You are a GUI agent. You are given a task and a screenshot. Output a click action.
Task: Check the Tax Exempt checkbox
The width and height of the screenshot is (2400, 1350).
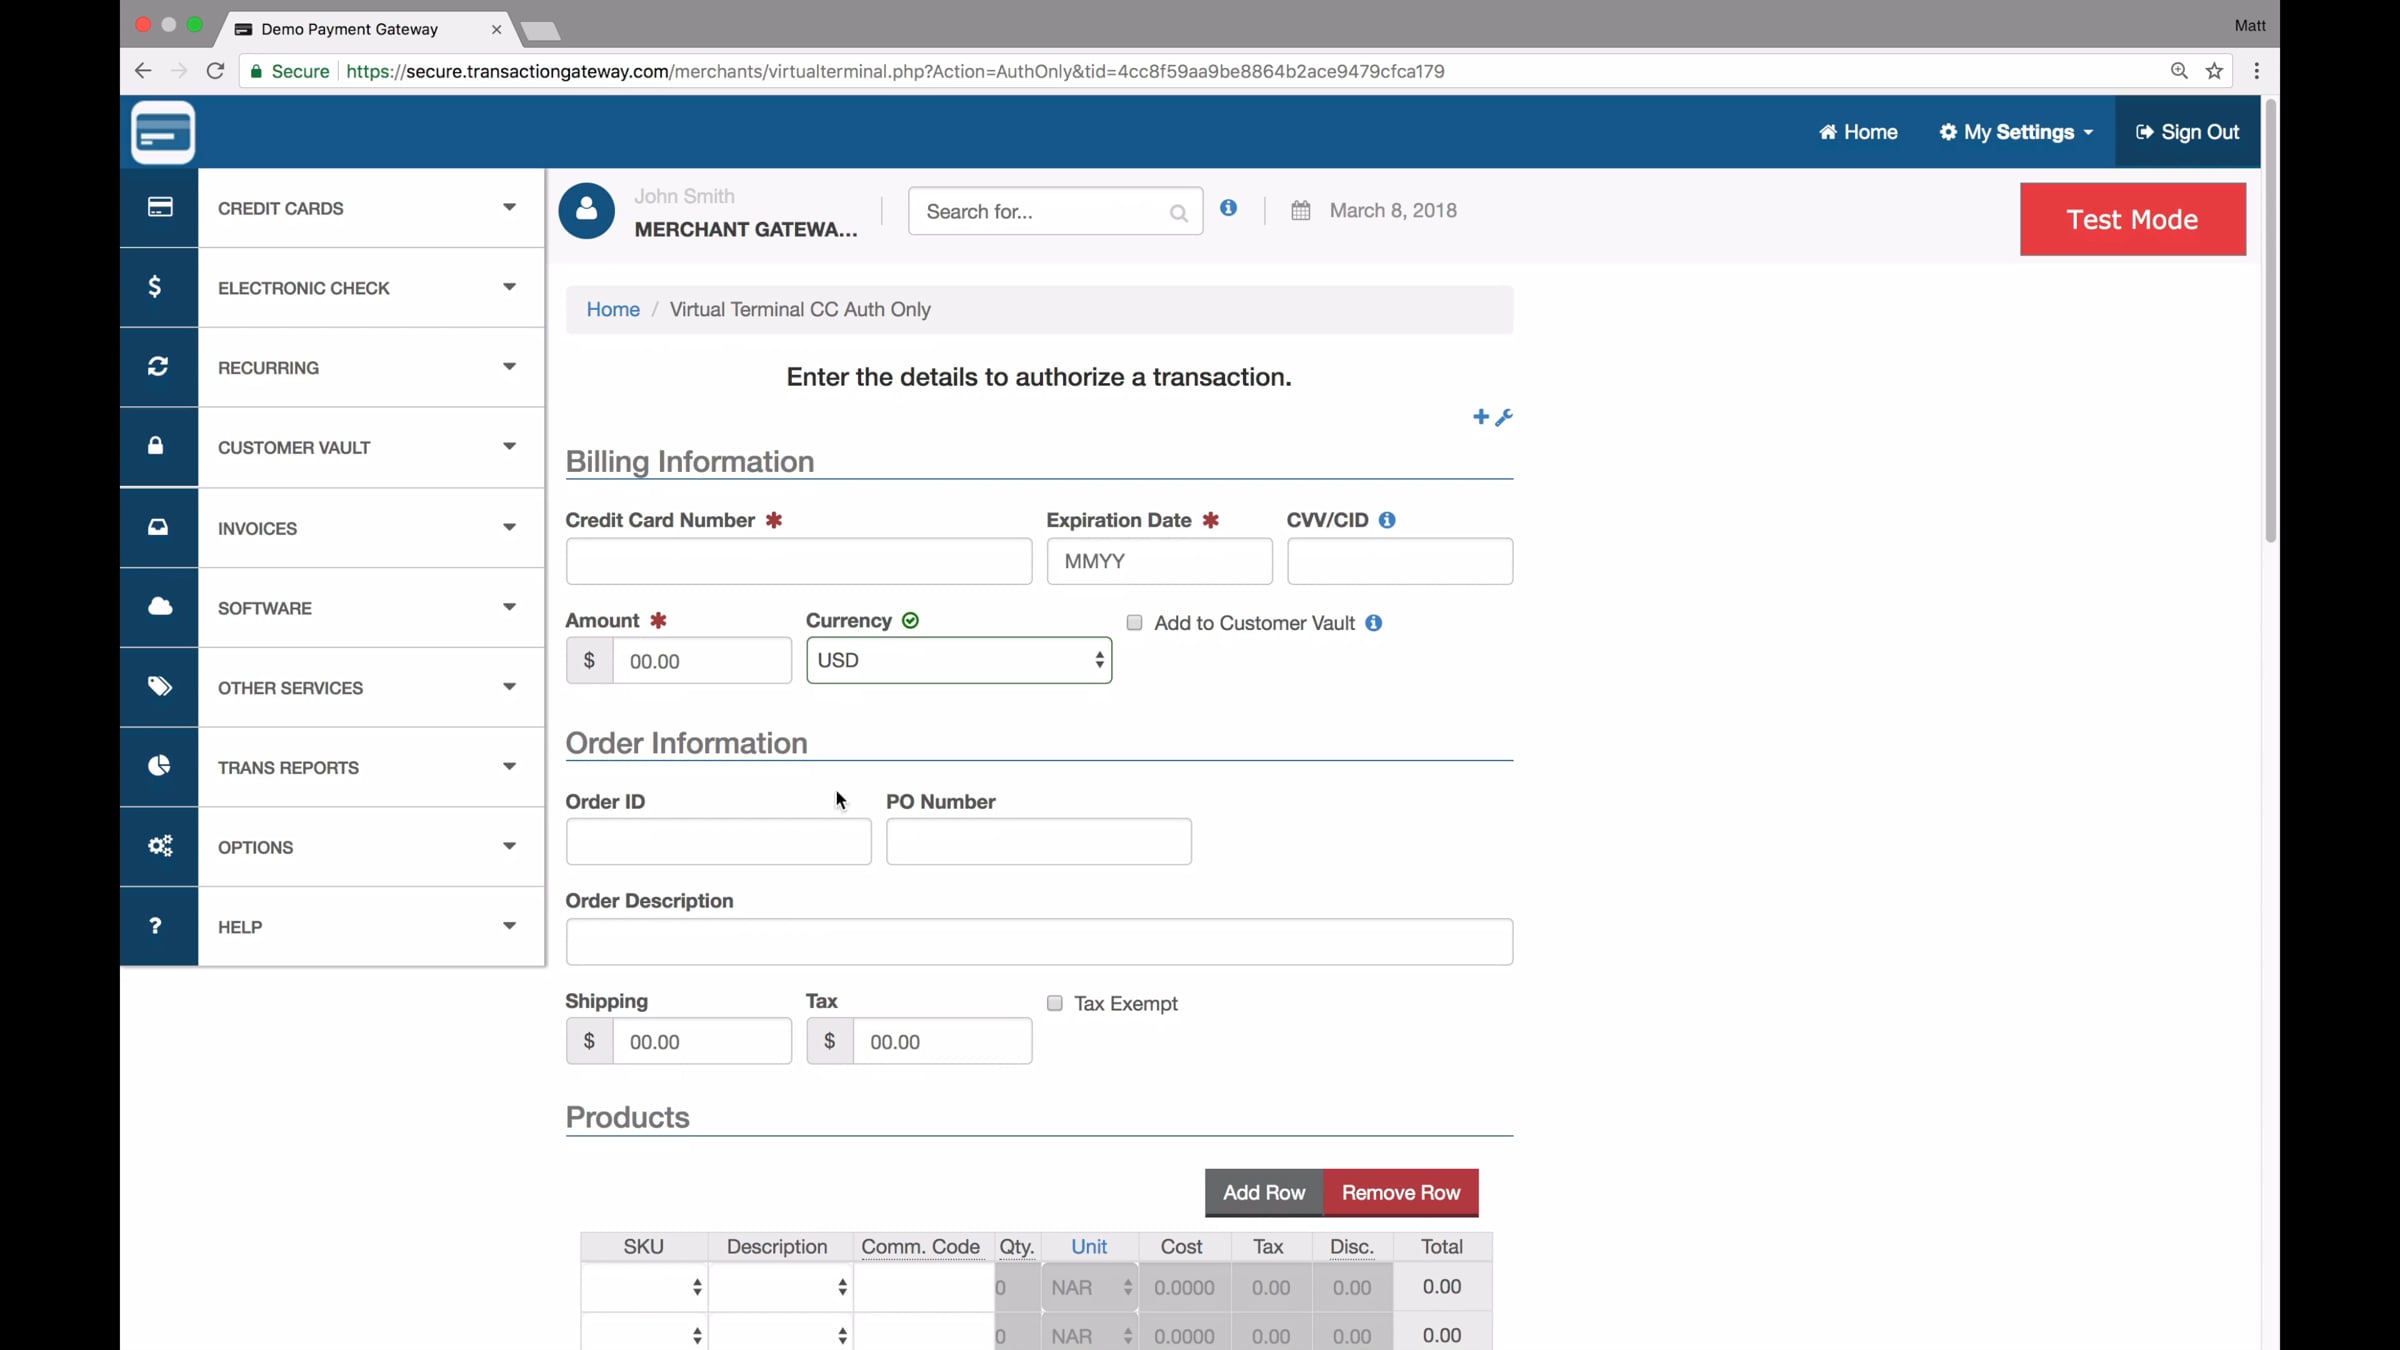pos(1055,1003)
